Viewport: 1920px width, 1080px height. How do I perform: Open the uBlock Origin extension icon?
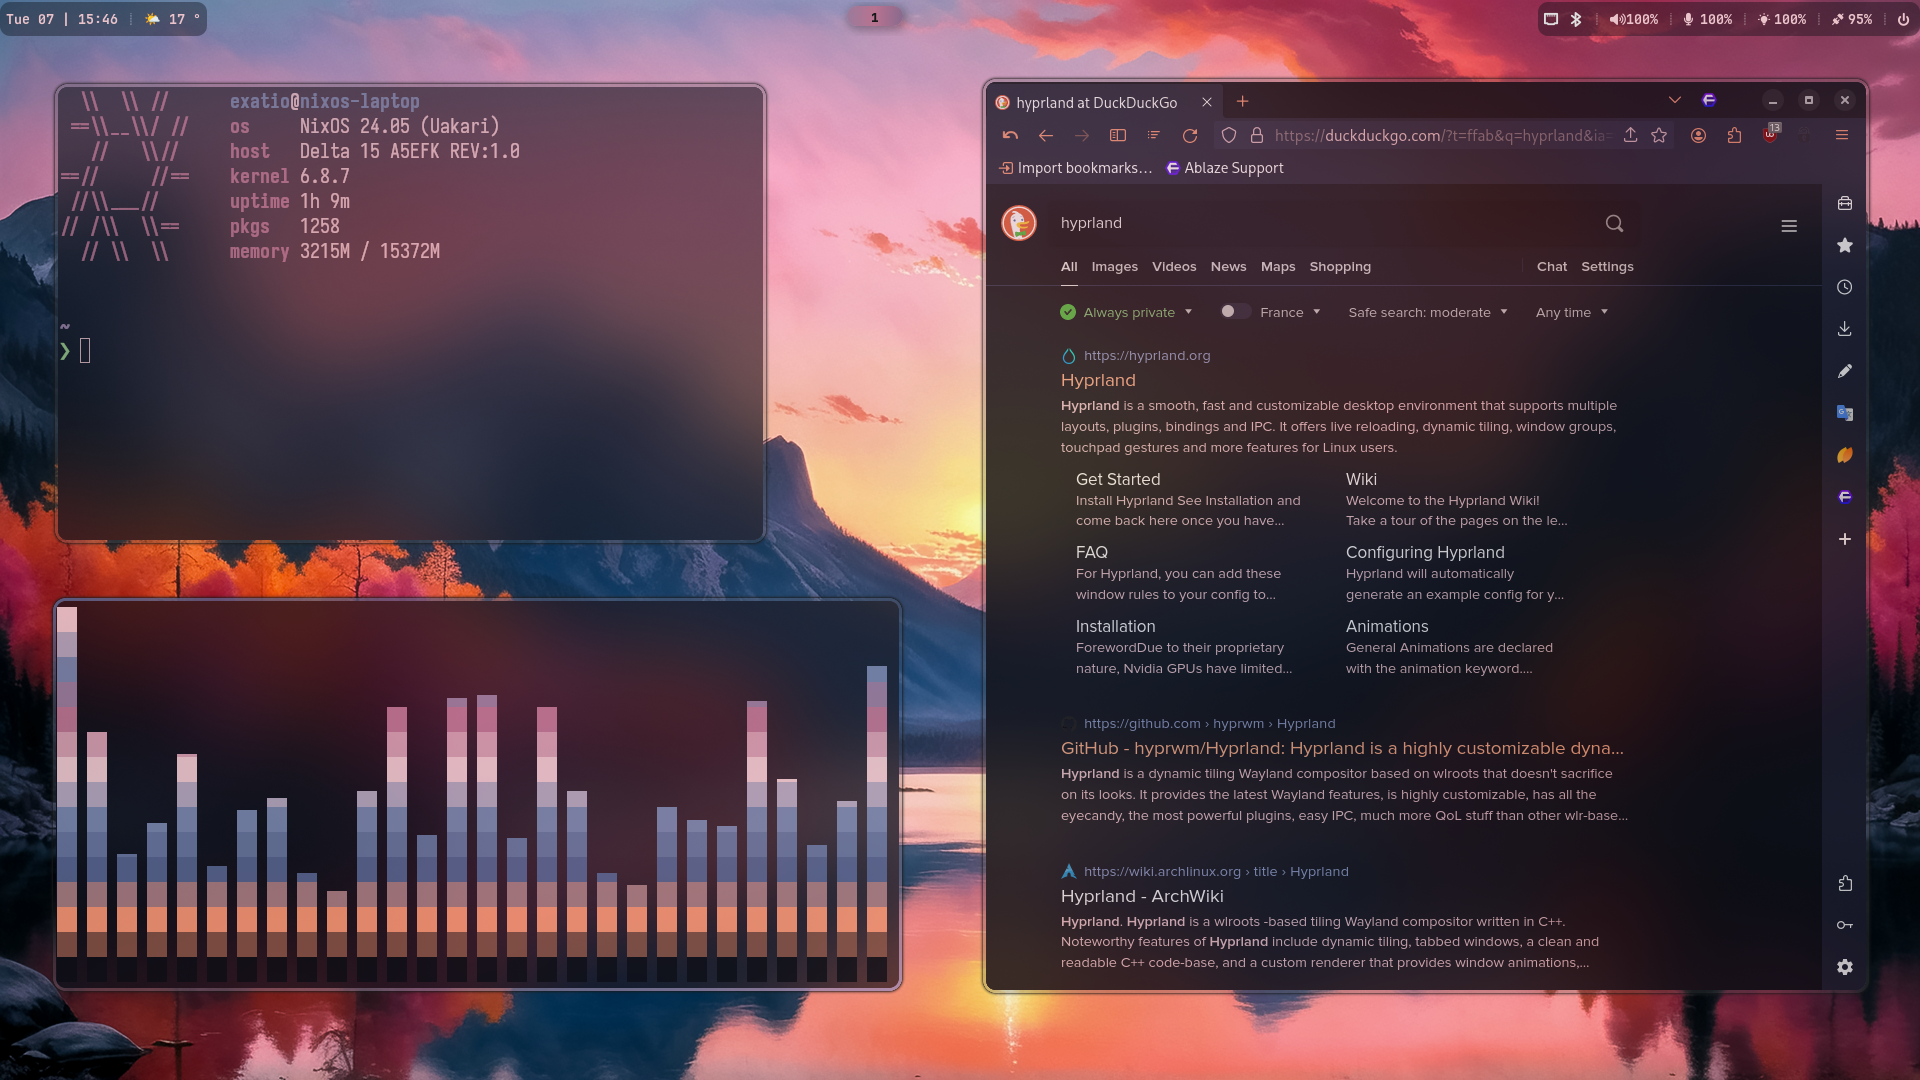click(1770, 136)
